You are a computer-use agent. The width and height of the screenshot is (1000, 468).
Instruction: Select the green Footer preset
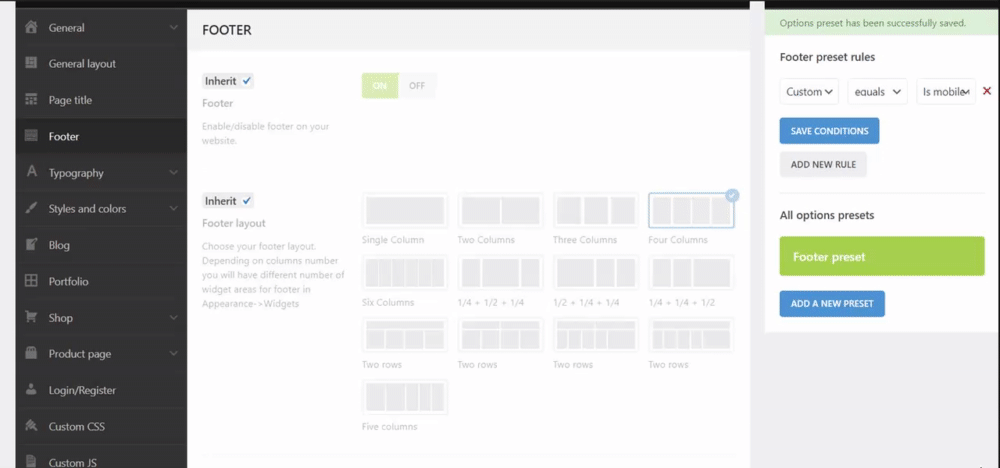(882, 256)
